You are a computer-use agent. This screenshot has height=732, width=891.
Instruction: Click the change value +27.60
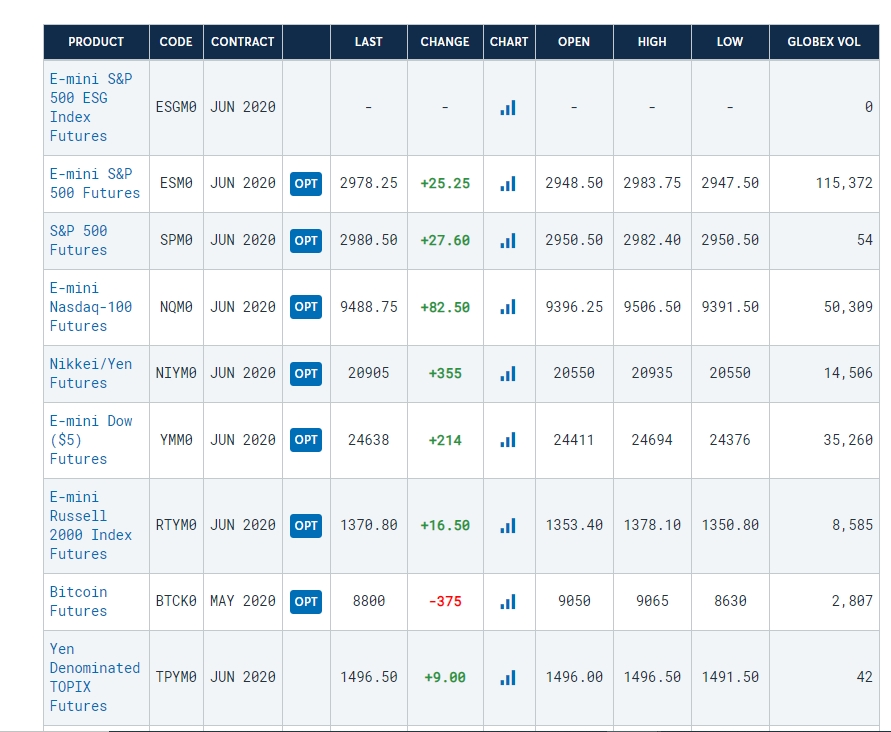point(445,240)
